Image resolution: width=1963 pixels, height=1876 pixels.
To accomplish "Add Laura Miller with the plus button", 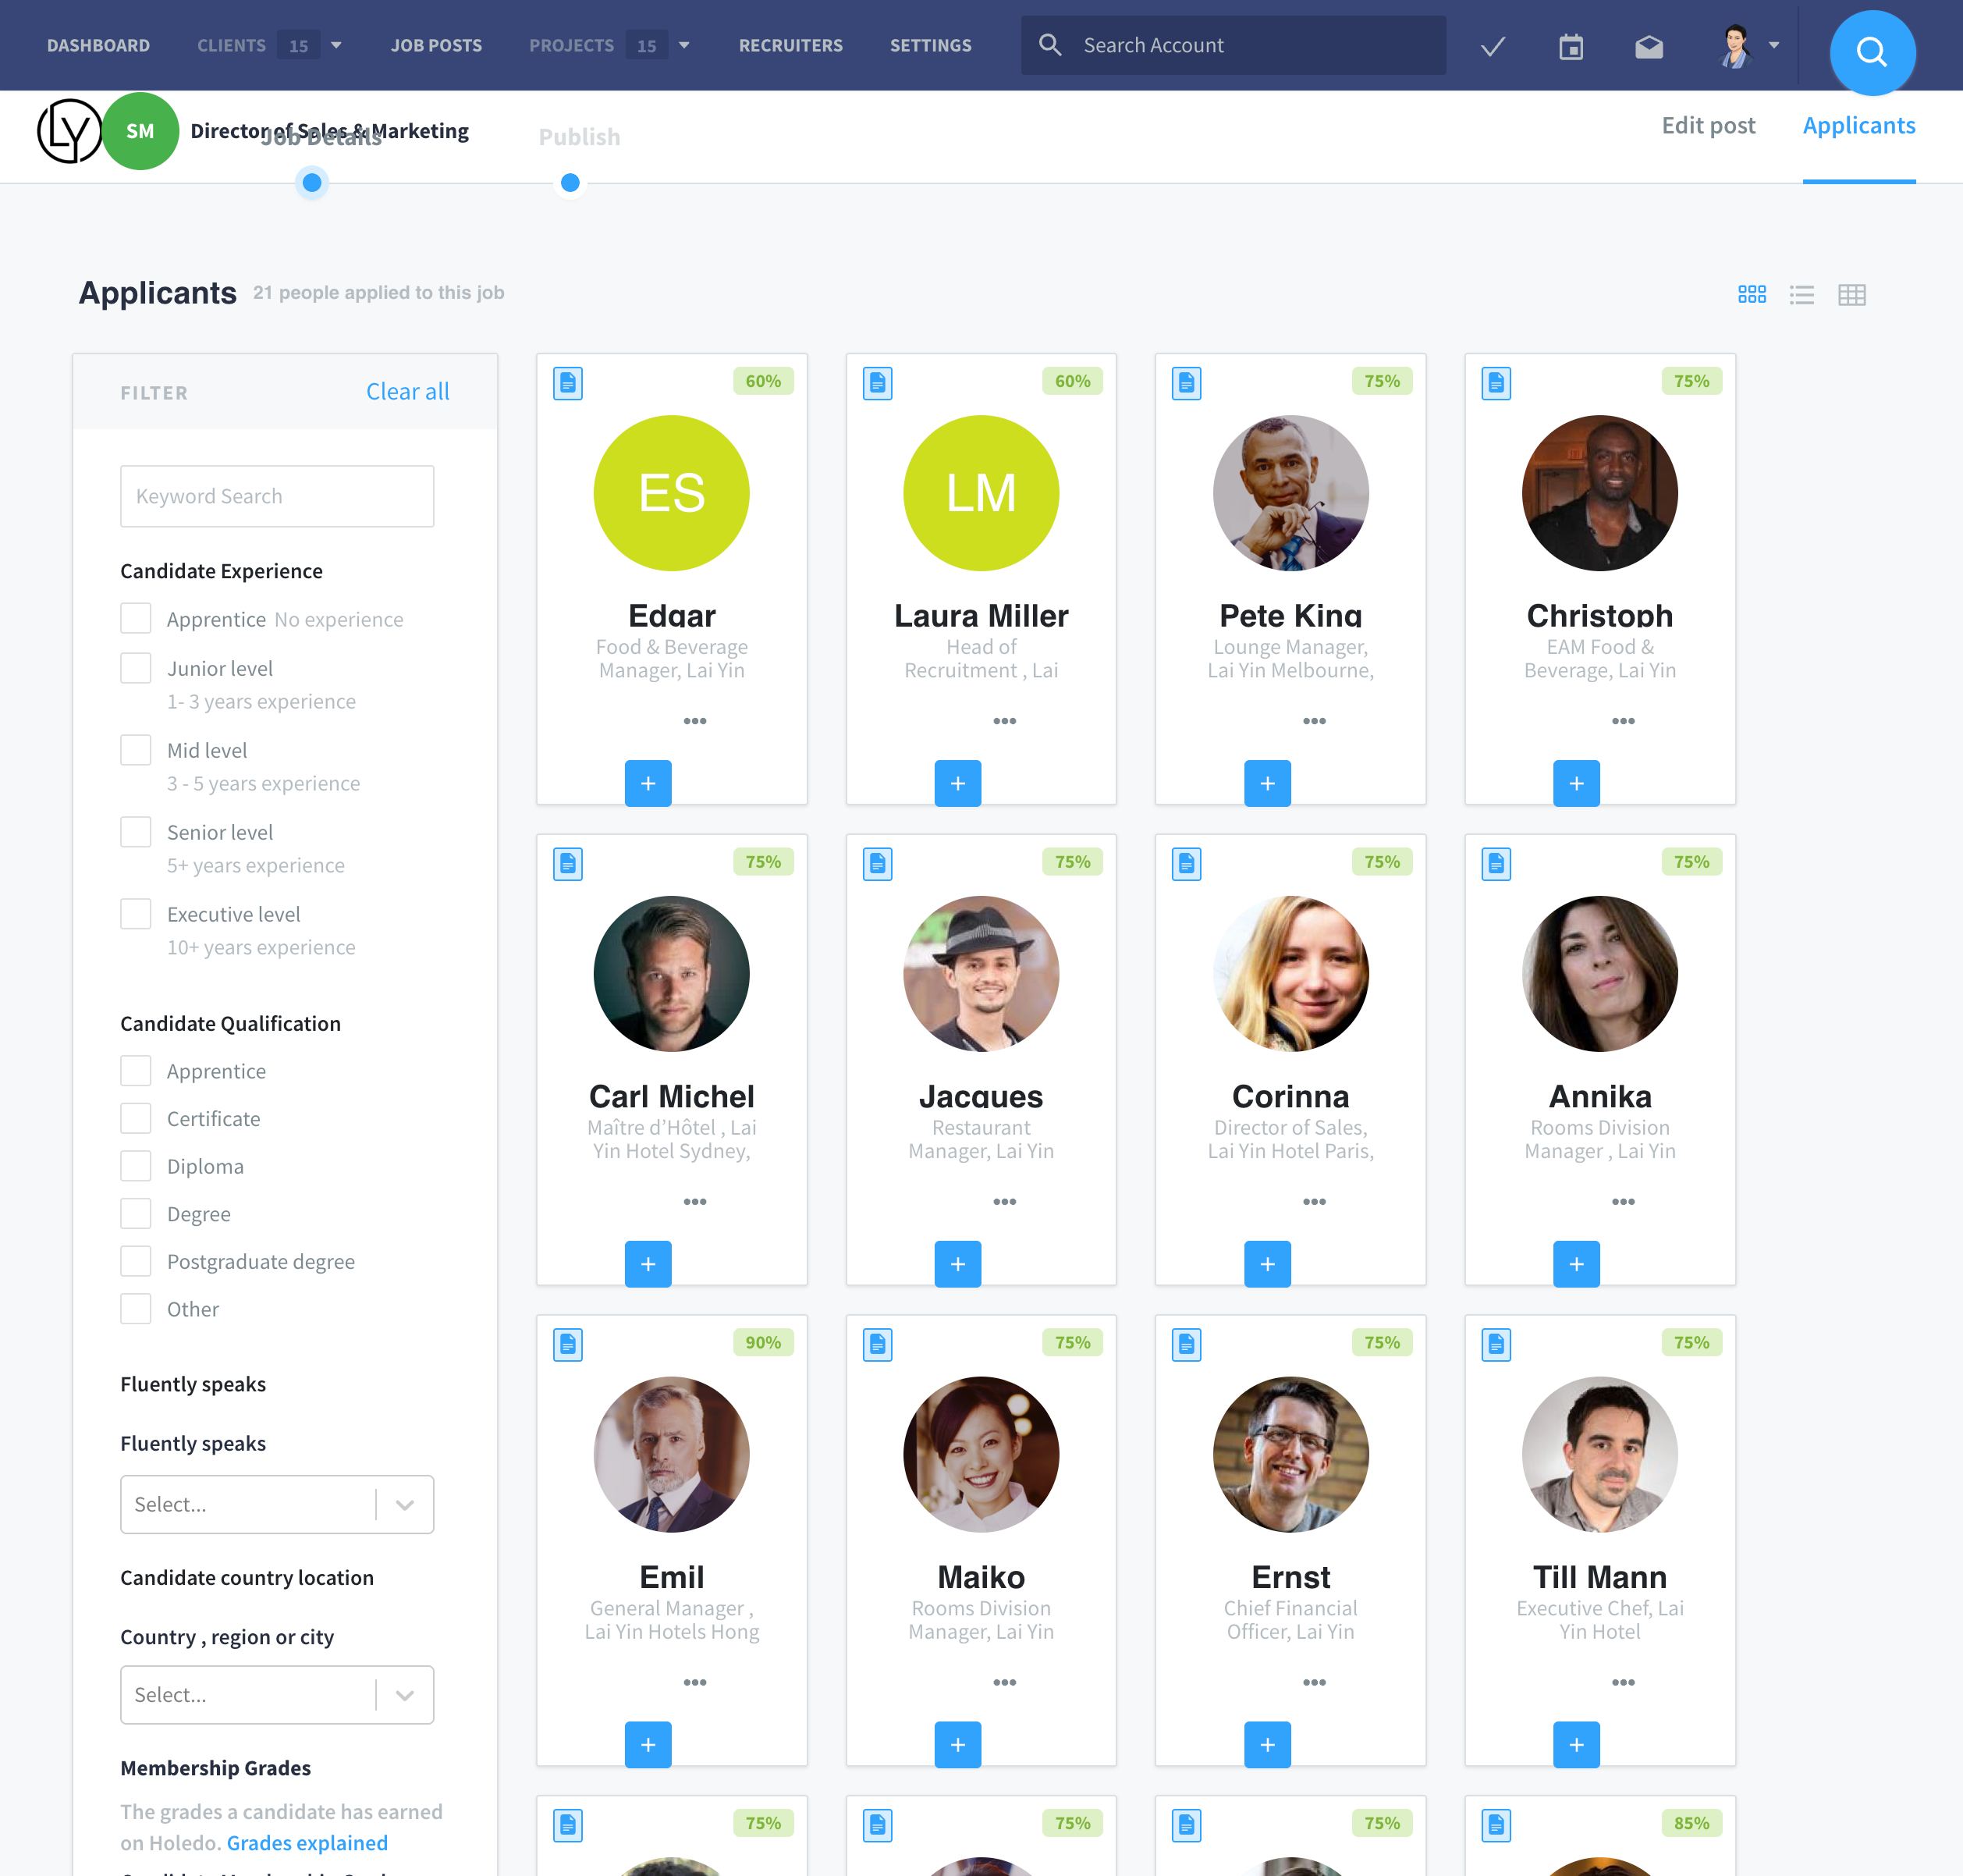I will pyautogui.click(x=957, y=783).
